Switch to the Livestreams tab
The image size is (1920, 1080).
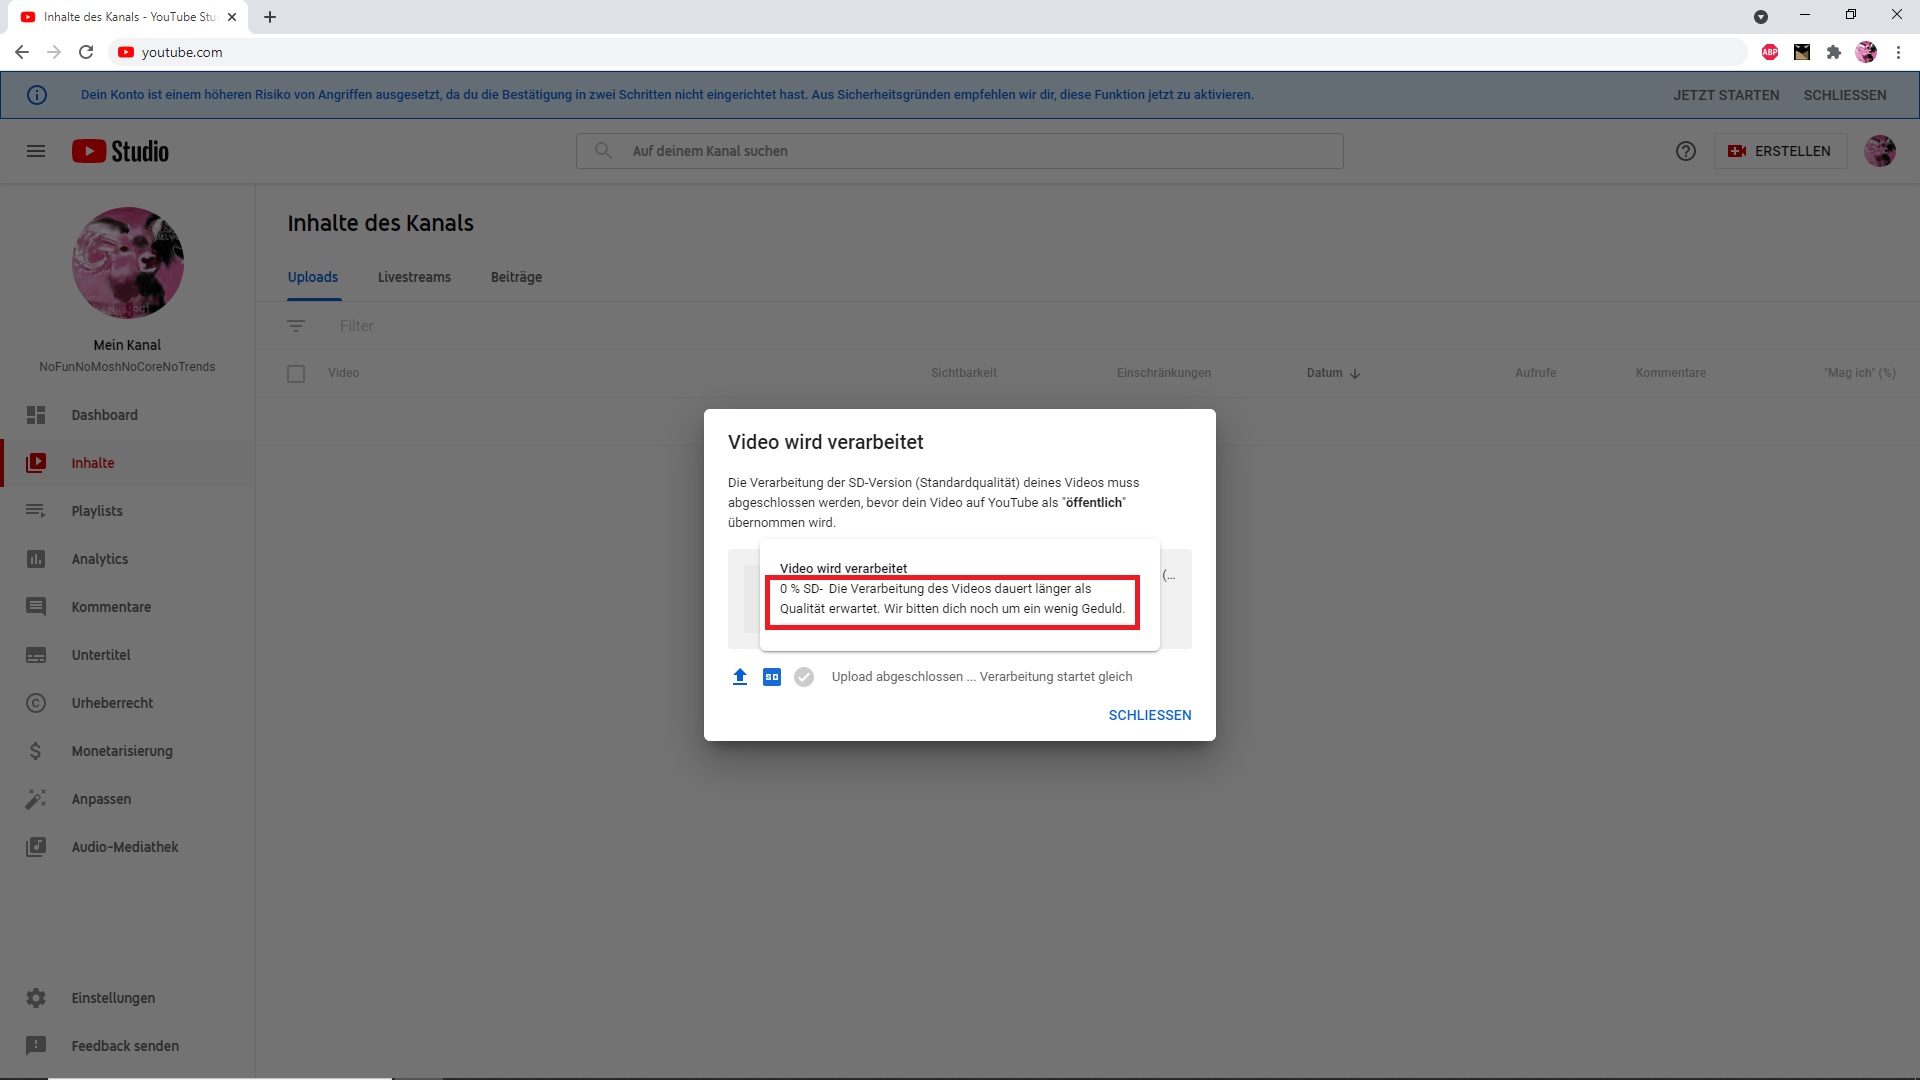(414, 277)
